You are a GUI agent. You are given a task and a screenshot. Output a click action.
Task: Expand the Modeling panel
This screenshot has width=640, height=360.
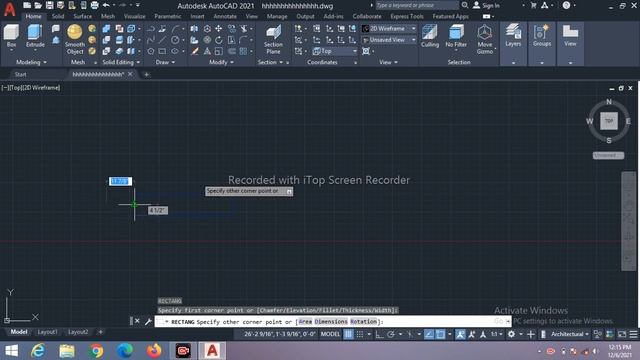coord(31,62)
